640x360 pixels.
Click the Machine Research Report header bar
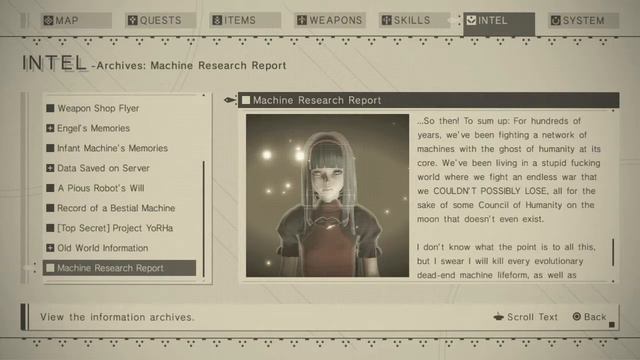pyautogui.click(x=429, y=100)
